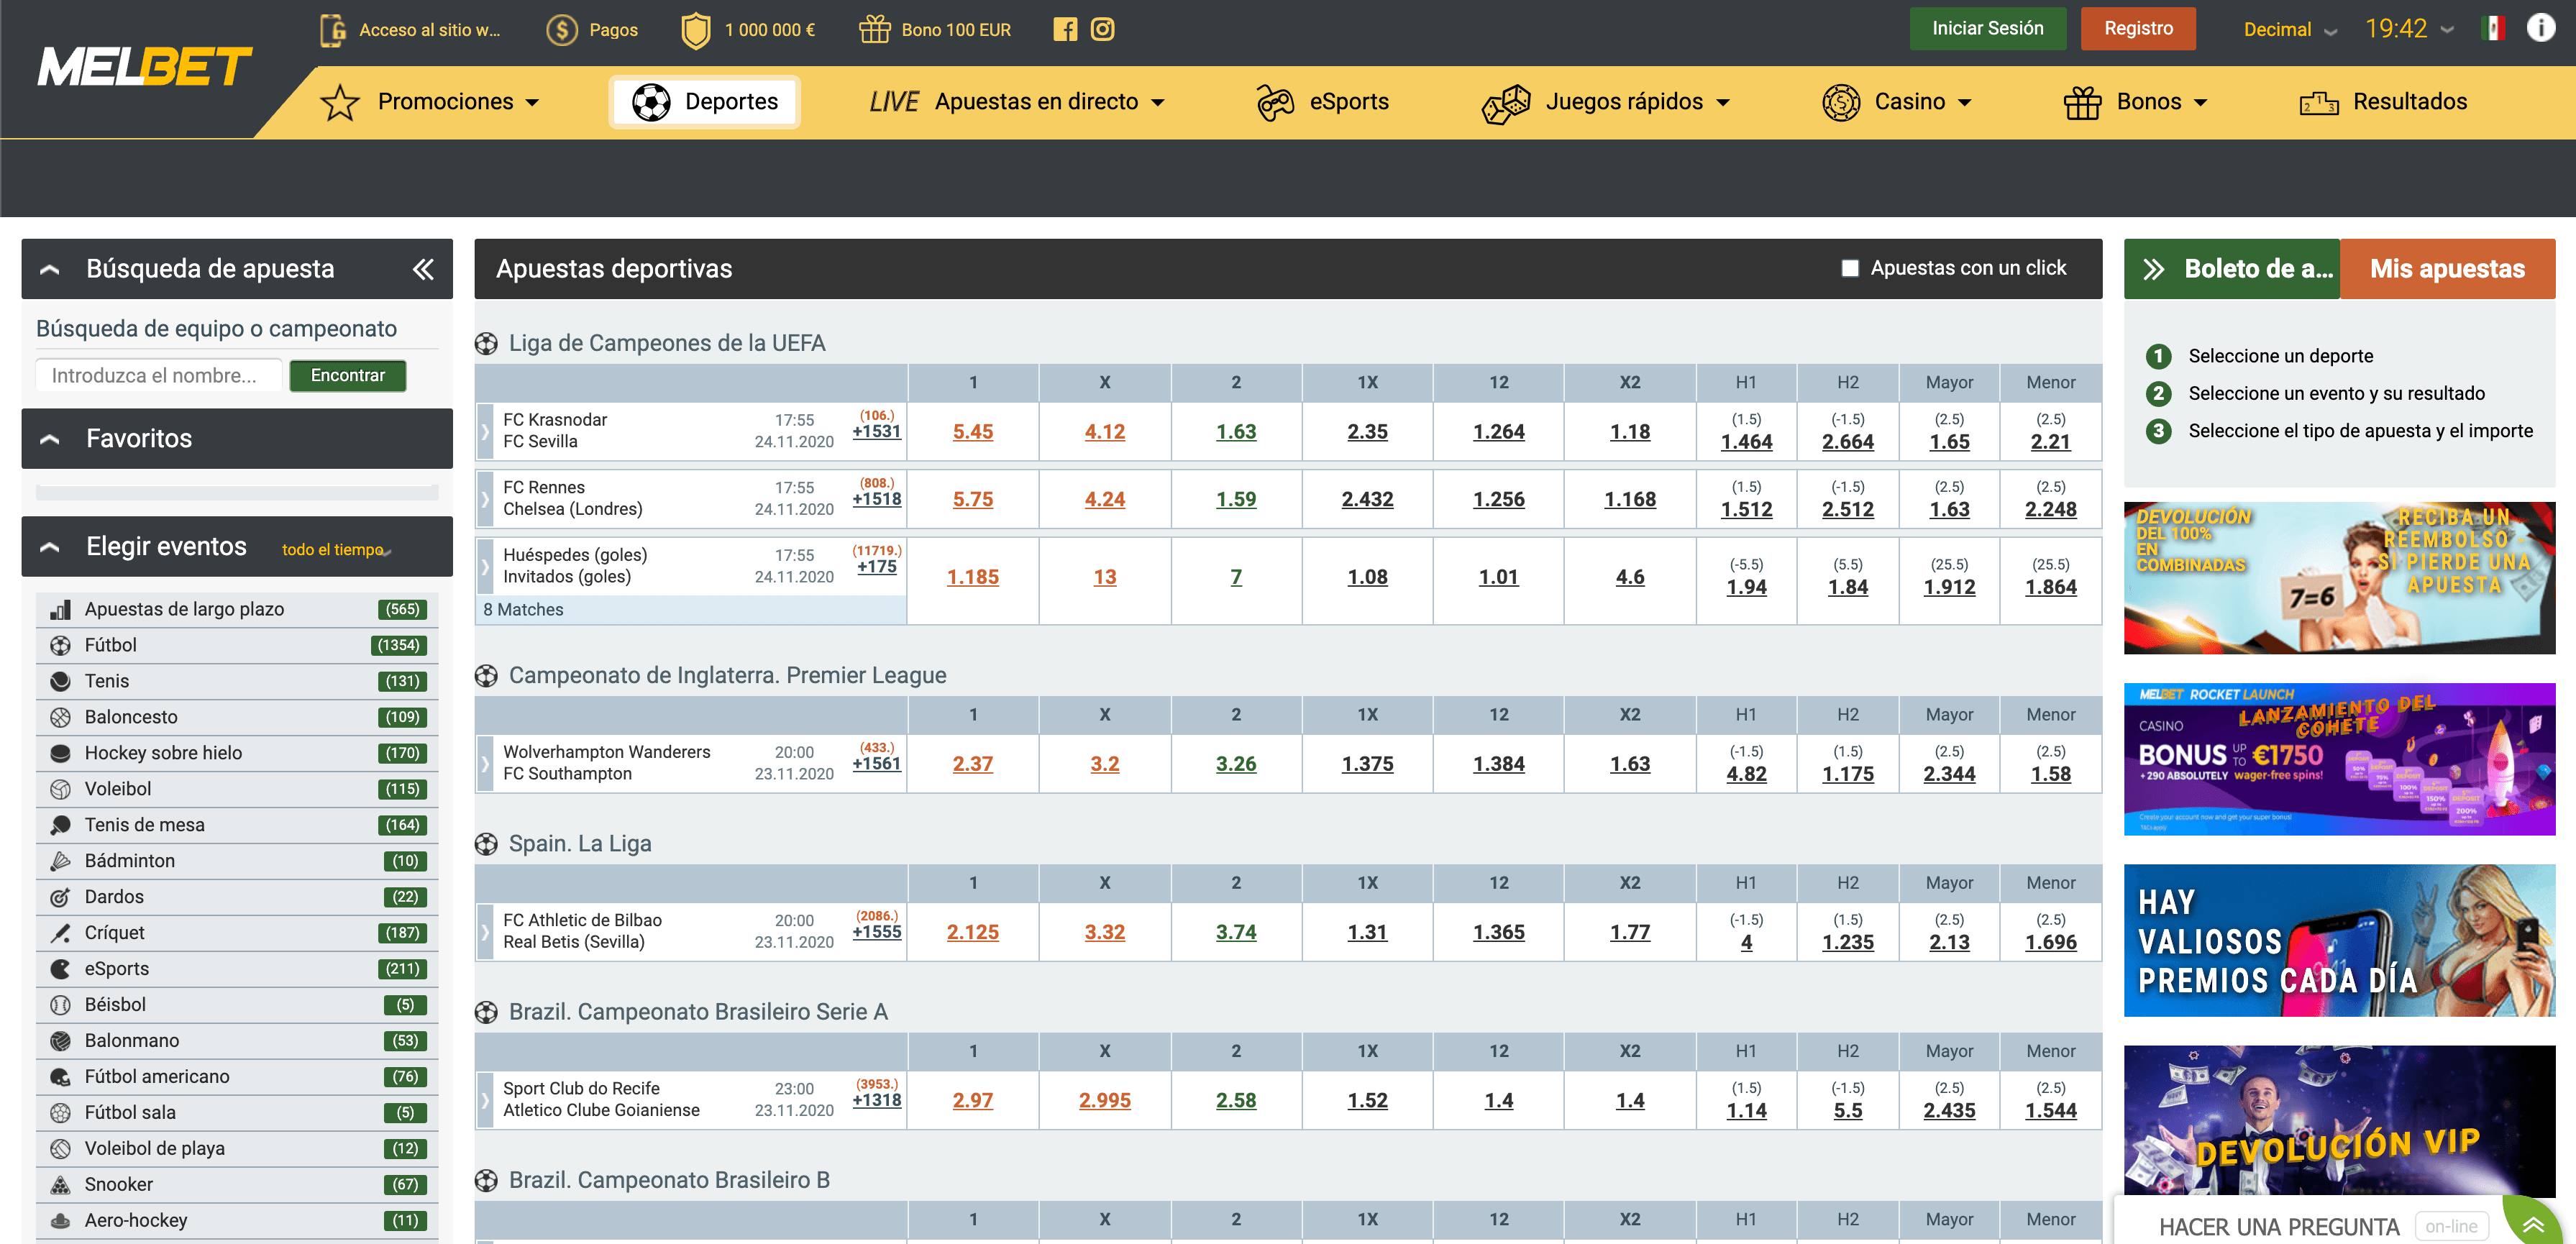Image resolution: width=2576 pixels, height=1244 pixels.
Task: Click the Encontrar search button
Action: click(x=348, y=376)
